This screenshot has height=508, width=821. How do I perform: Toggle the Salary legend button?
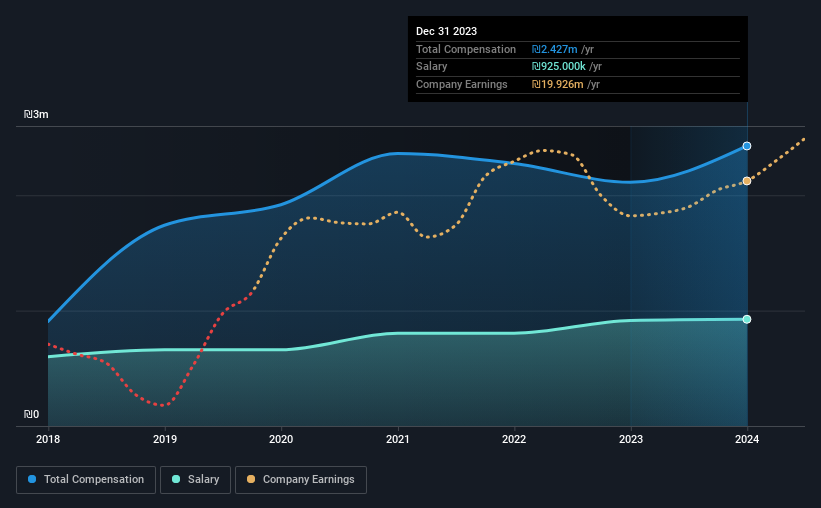(195, 480)
